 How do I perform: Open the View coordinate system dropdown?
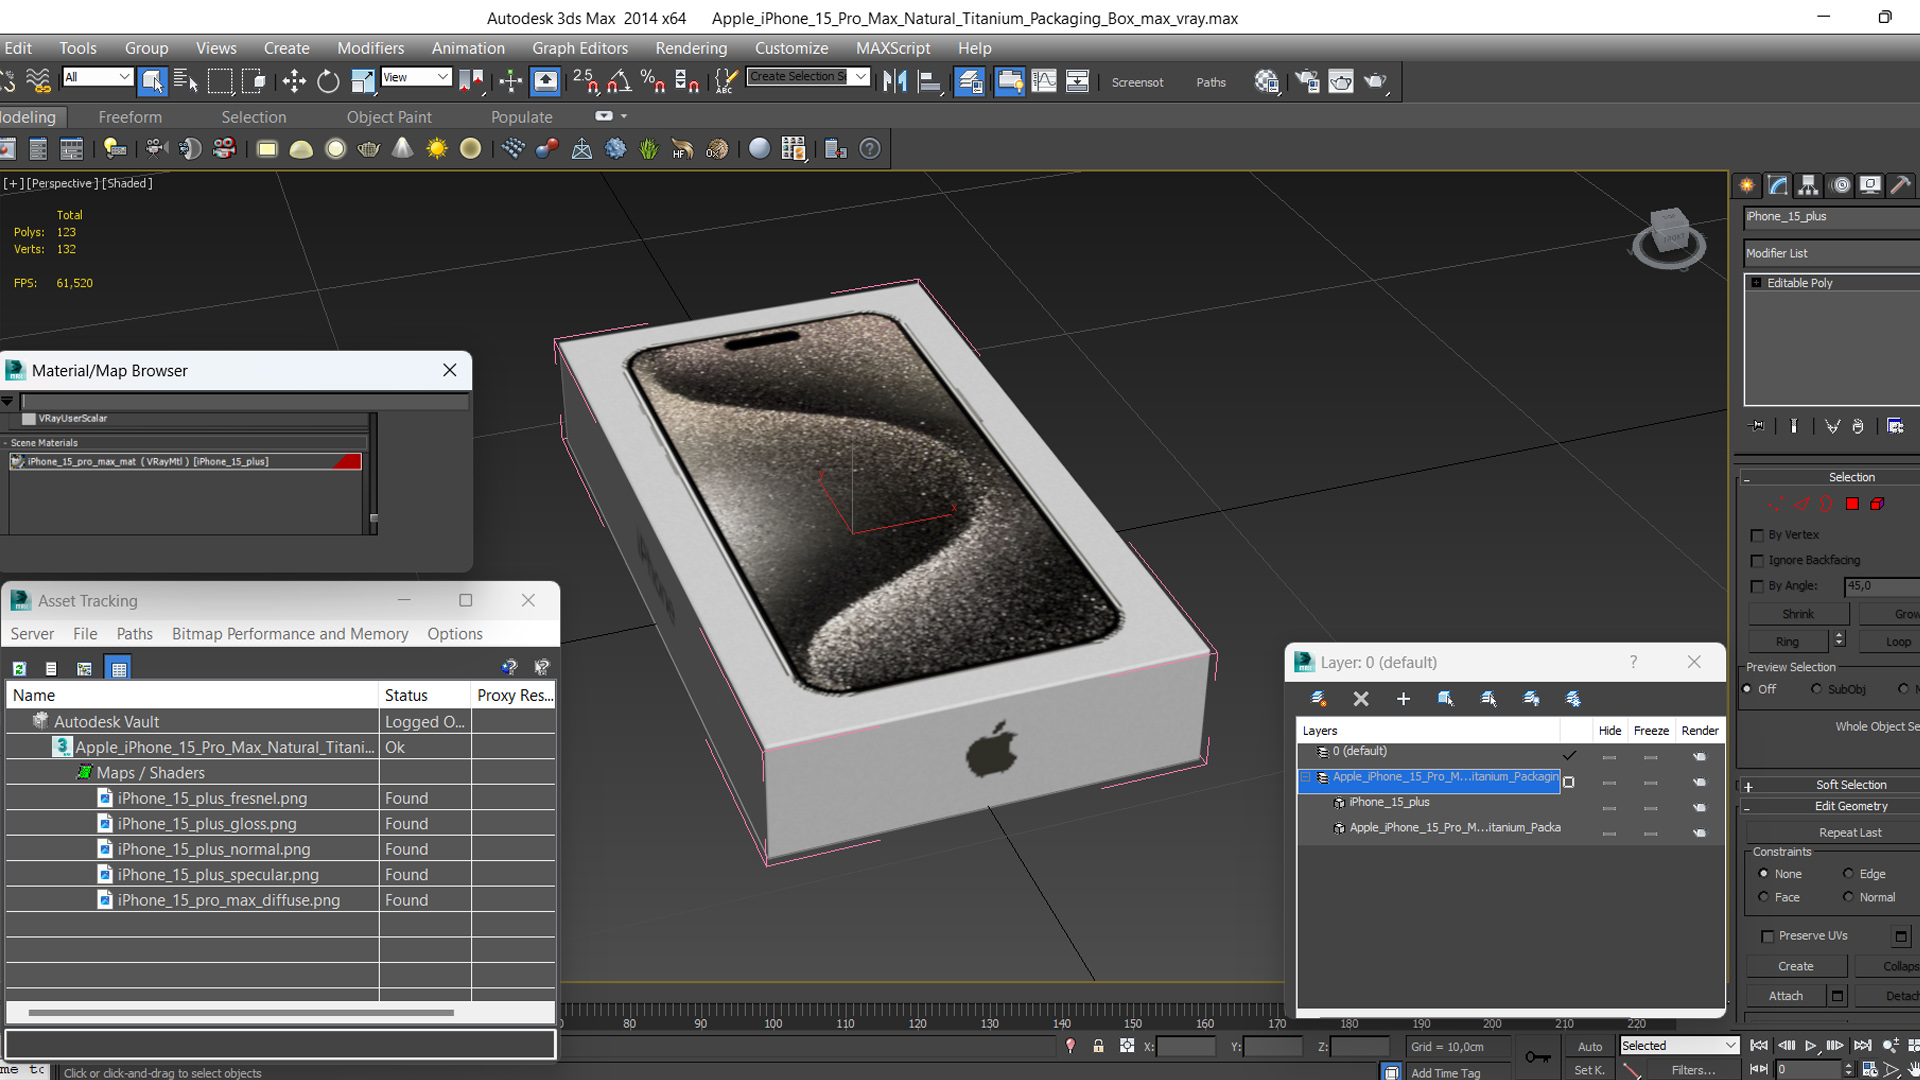pyautogui.click(x=416, y=77)
